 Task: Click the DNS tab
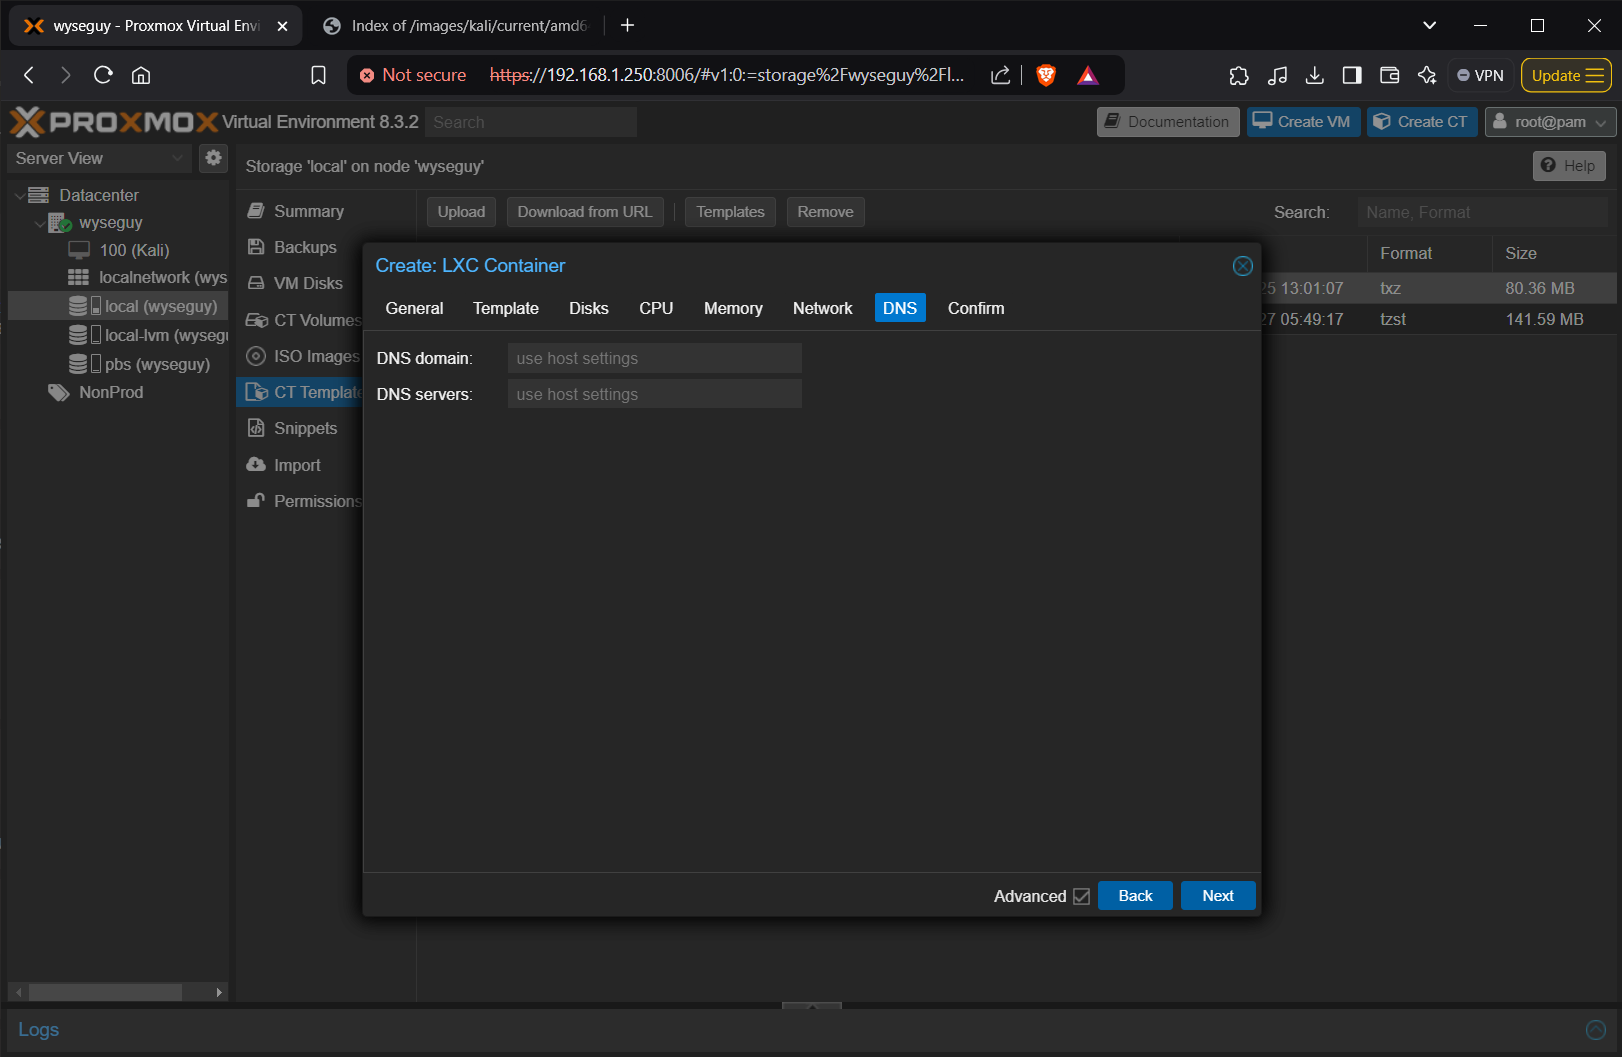[900, 308]
